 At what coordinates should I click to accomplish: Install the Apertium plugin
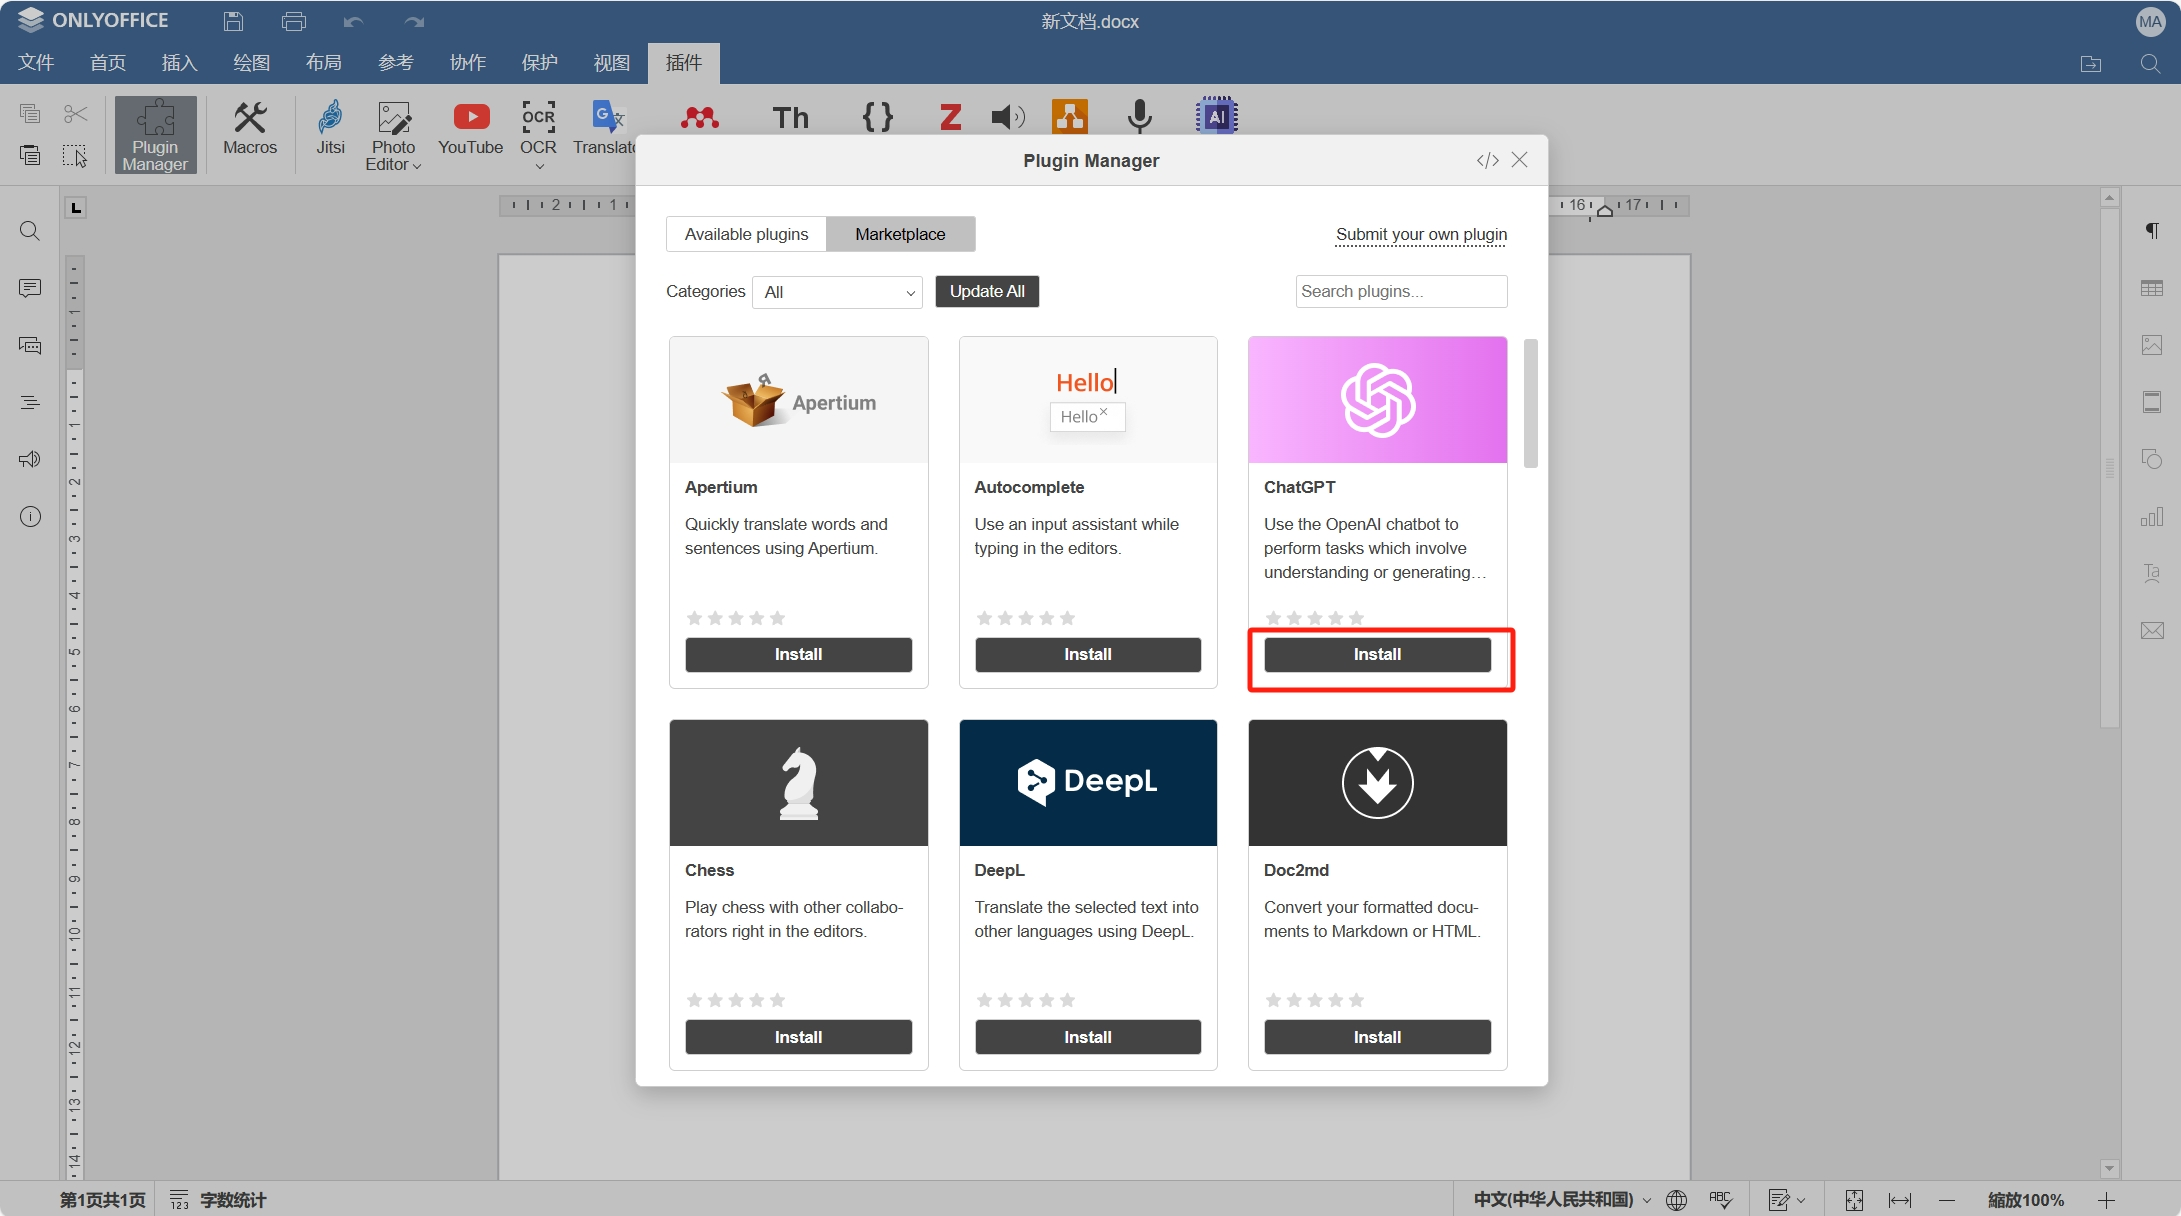pos(798,654)
